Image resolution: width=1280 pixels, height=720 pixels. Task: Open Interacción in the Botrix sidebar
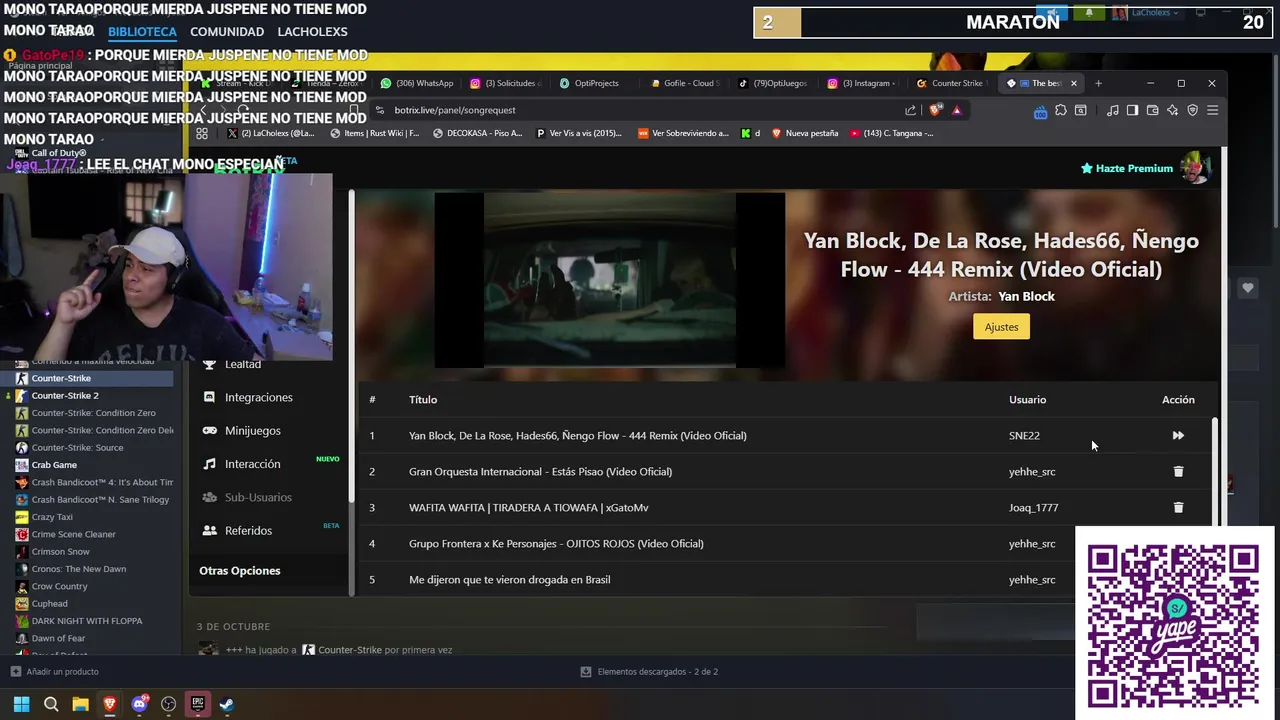[252, 464]
